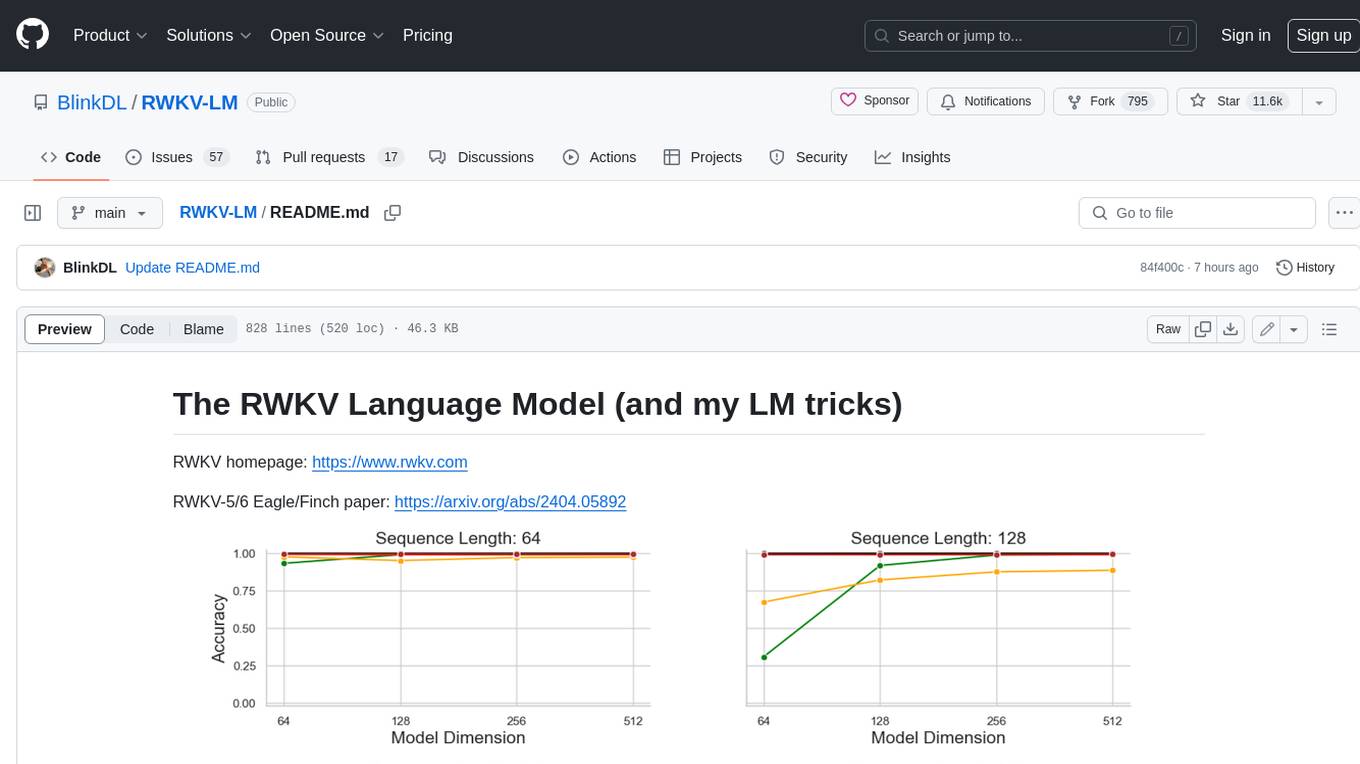Switch to the Insights tab
1360x764 pixels.
tap(912, 157)
